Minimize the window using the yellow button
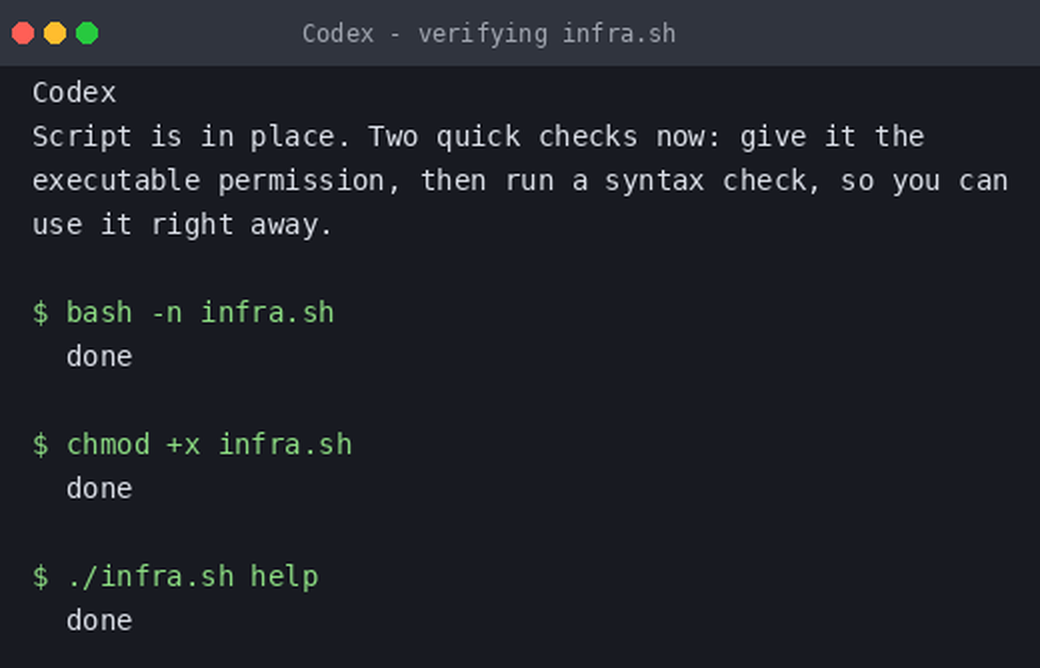1040x668 pixels. pos(55,33)
